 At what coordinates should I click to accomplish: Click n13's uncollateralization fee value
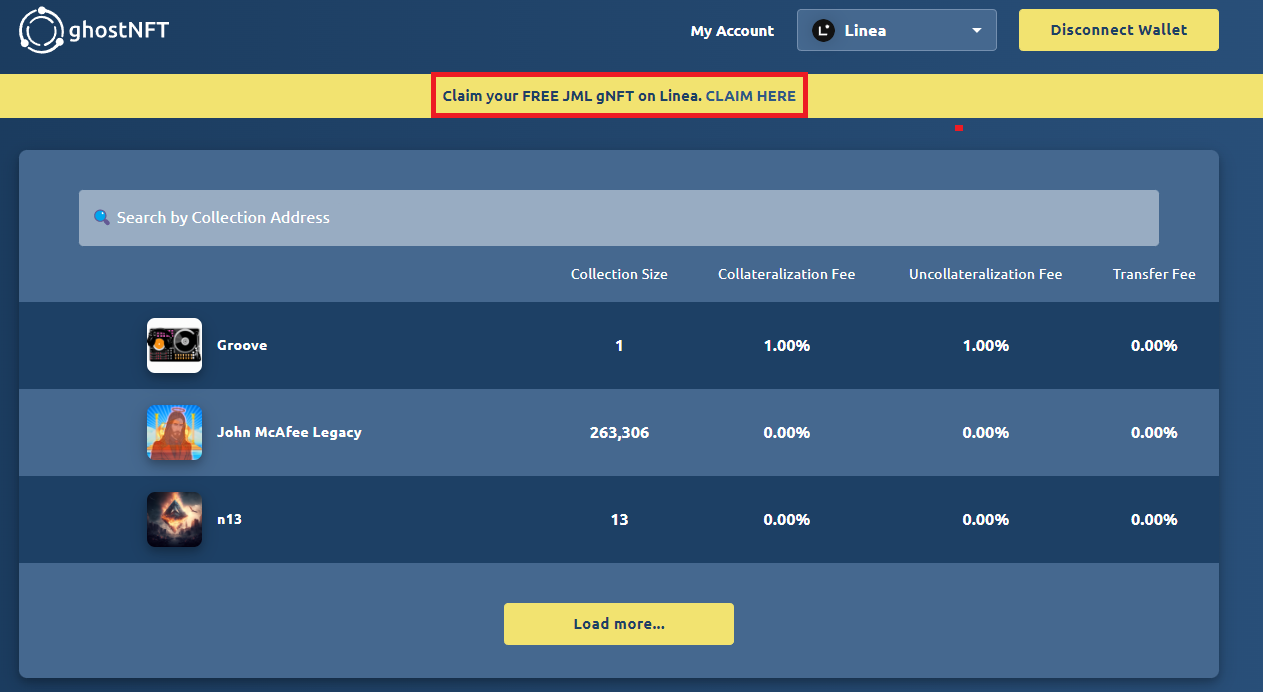tap(986, 520)
